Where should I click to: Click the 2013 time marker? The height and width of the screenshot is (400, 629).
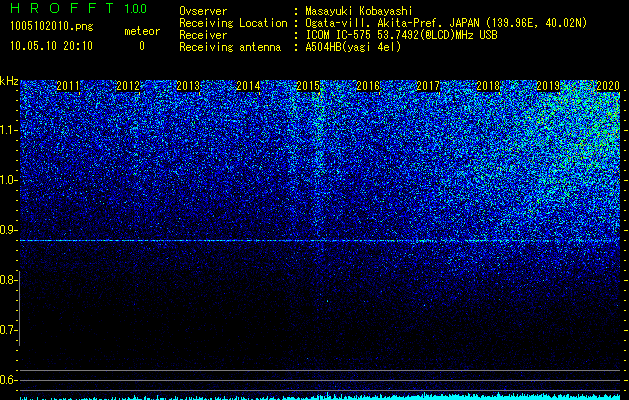coord(188,86)
